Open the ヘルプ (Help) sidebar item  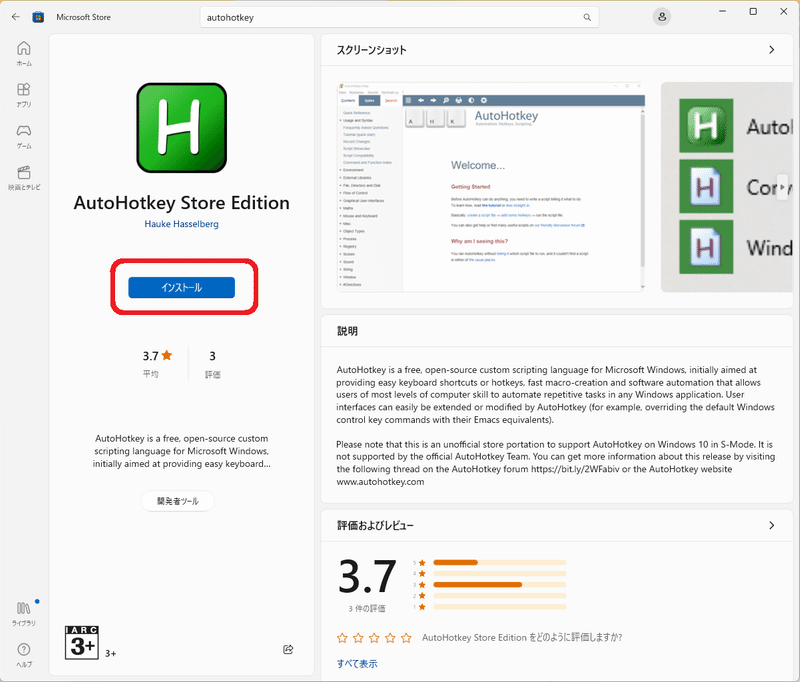tap(24, 655)
